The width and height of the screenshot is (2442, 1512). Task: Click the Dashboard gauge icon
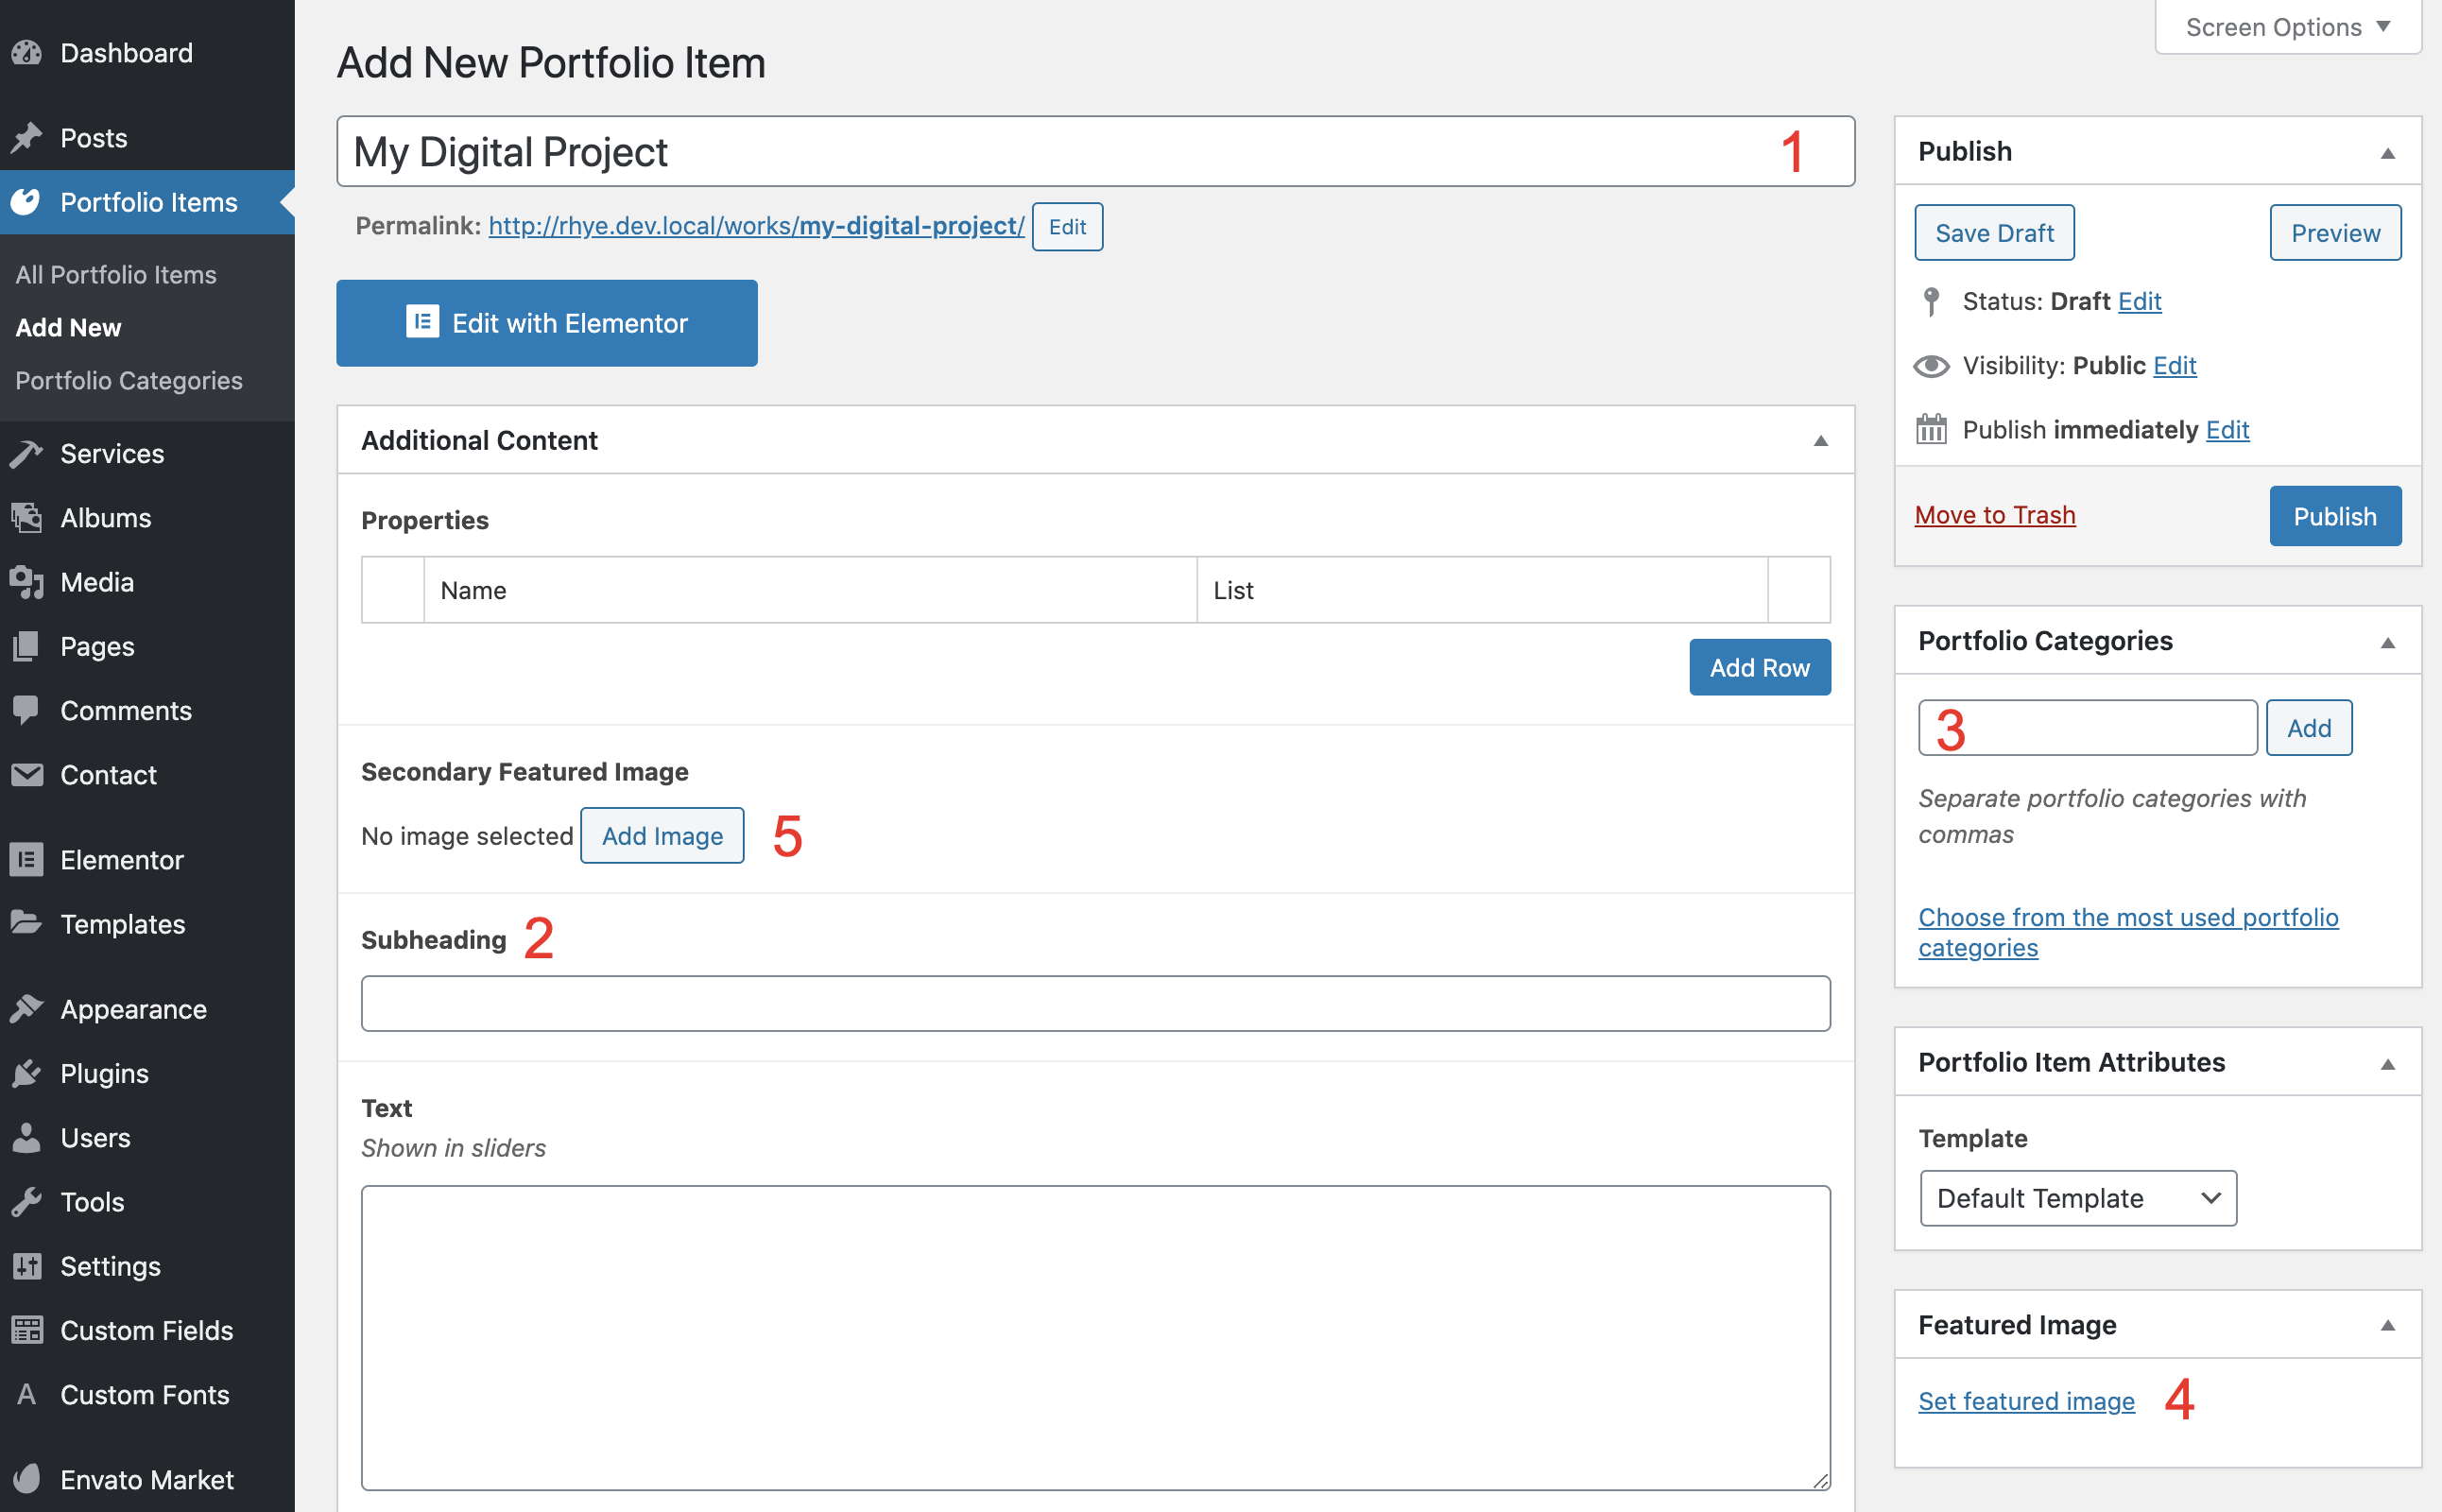click(x=27, y=53)
